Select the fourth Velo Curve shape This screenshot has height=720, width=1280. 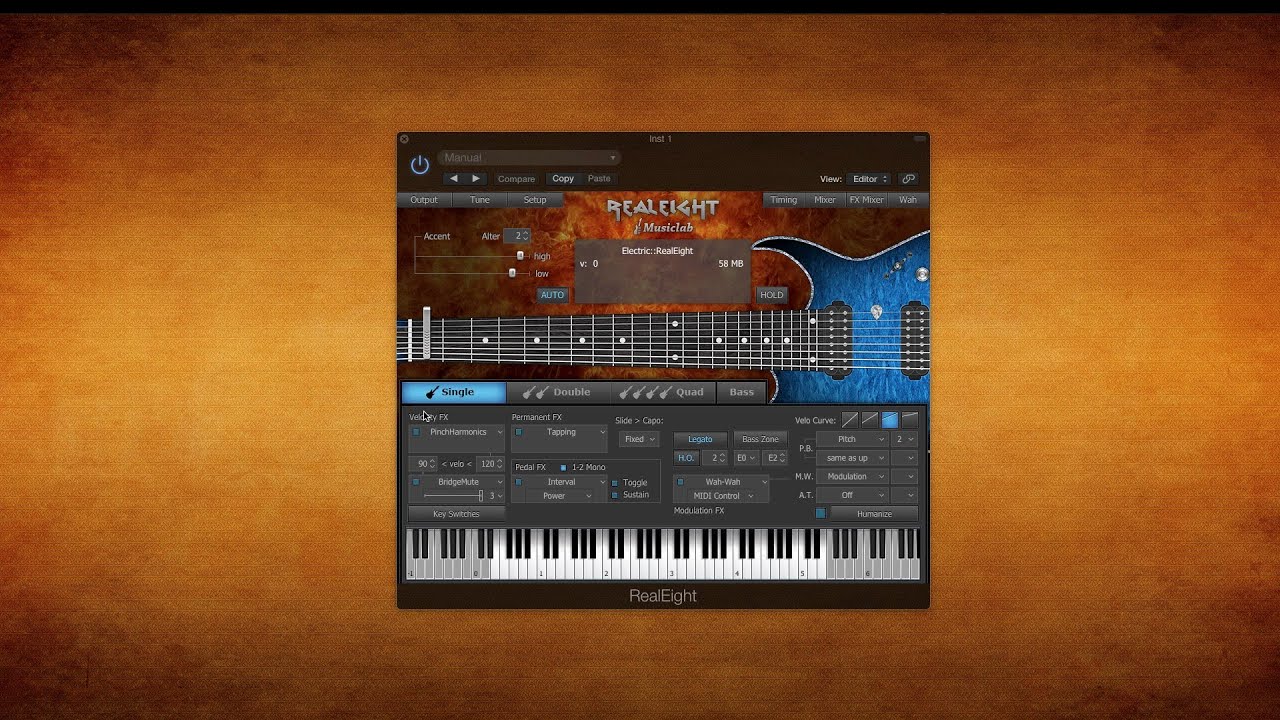(910, 420)
